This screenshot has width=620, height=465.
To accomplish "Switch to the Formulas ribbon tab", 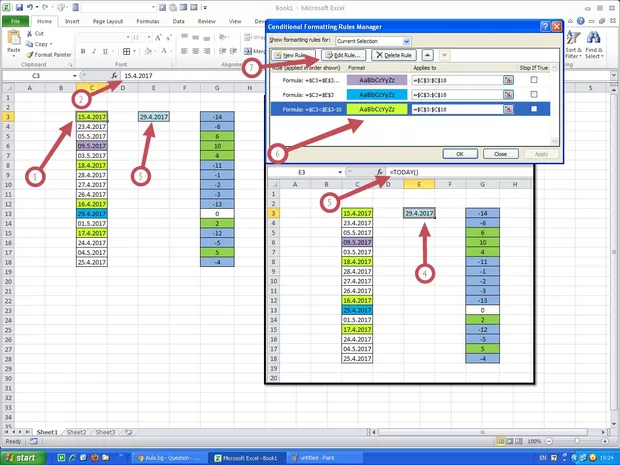I will click(147, 21).
